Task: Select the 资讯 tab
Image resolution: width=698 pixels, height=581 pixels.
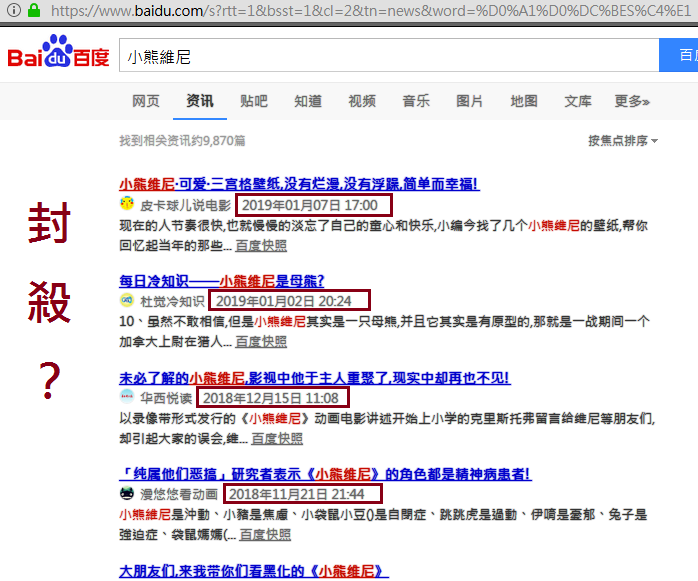Action: click(200, 101)
